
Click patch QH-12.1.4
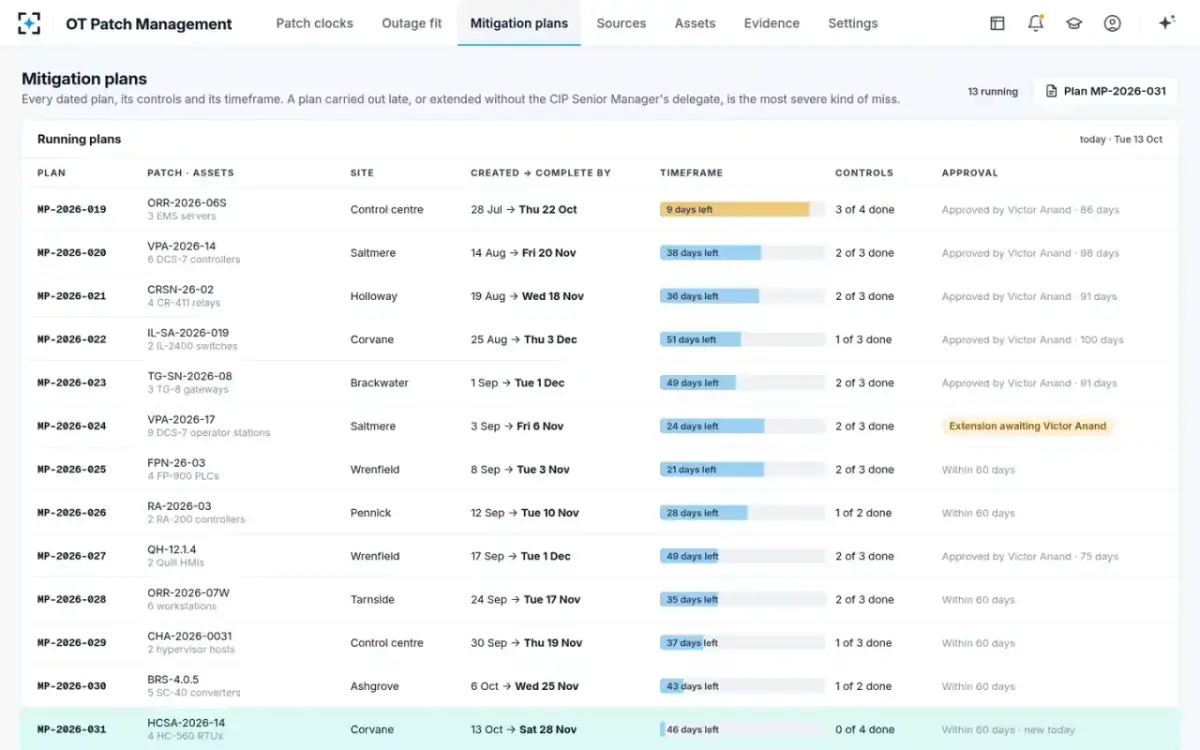172,550
